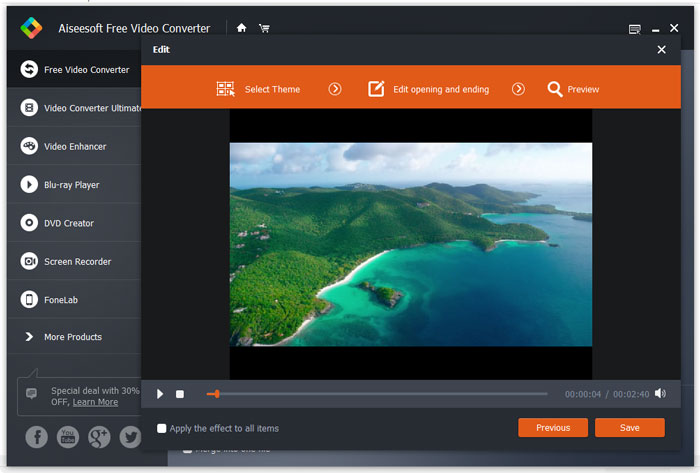700x473 pixels.
Task: Open the feedback menu icon in title bar
Action: pos(634,29)
